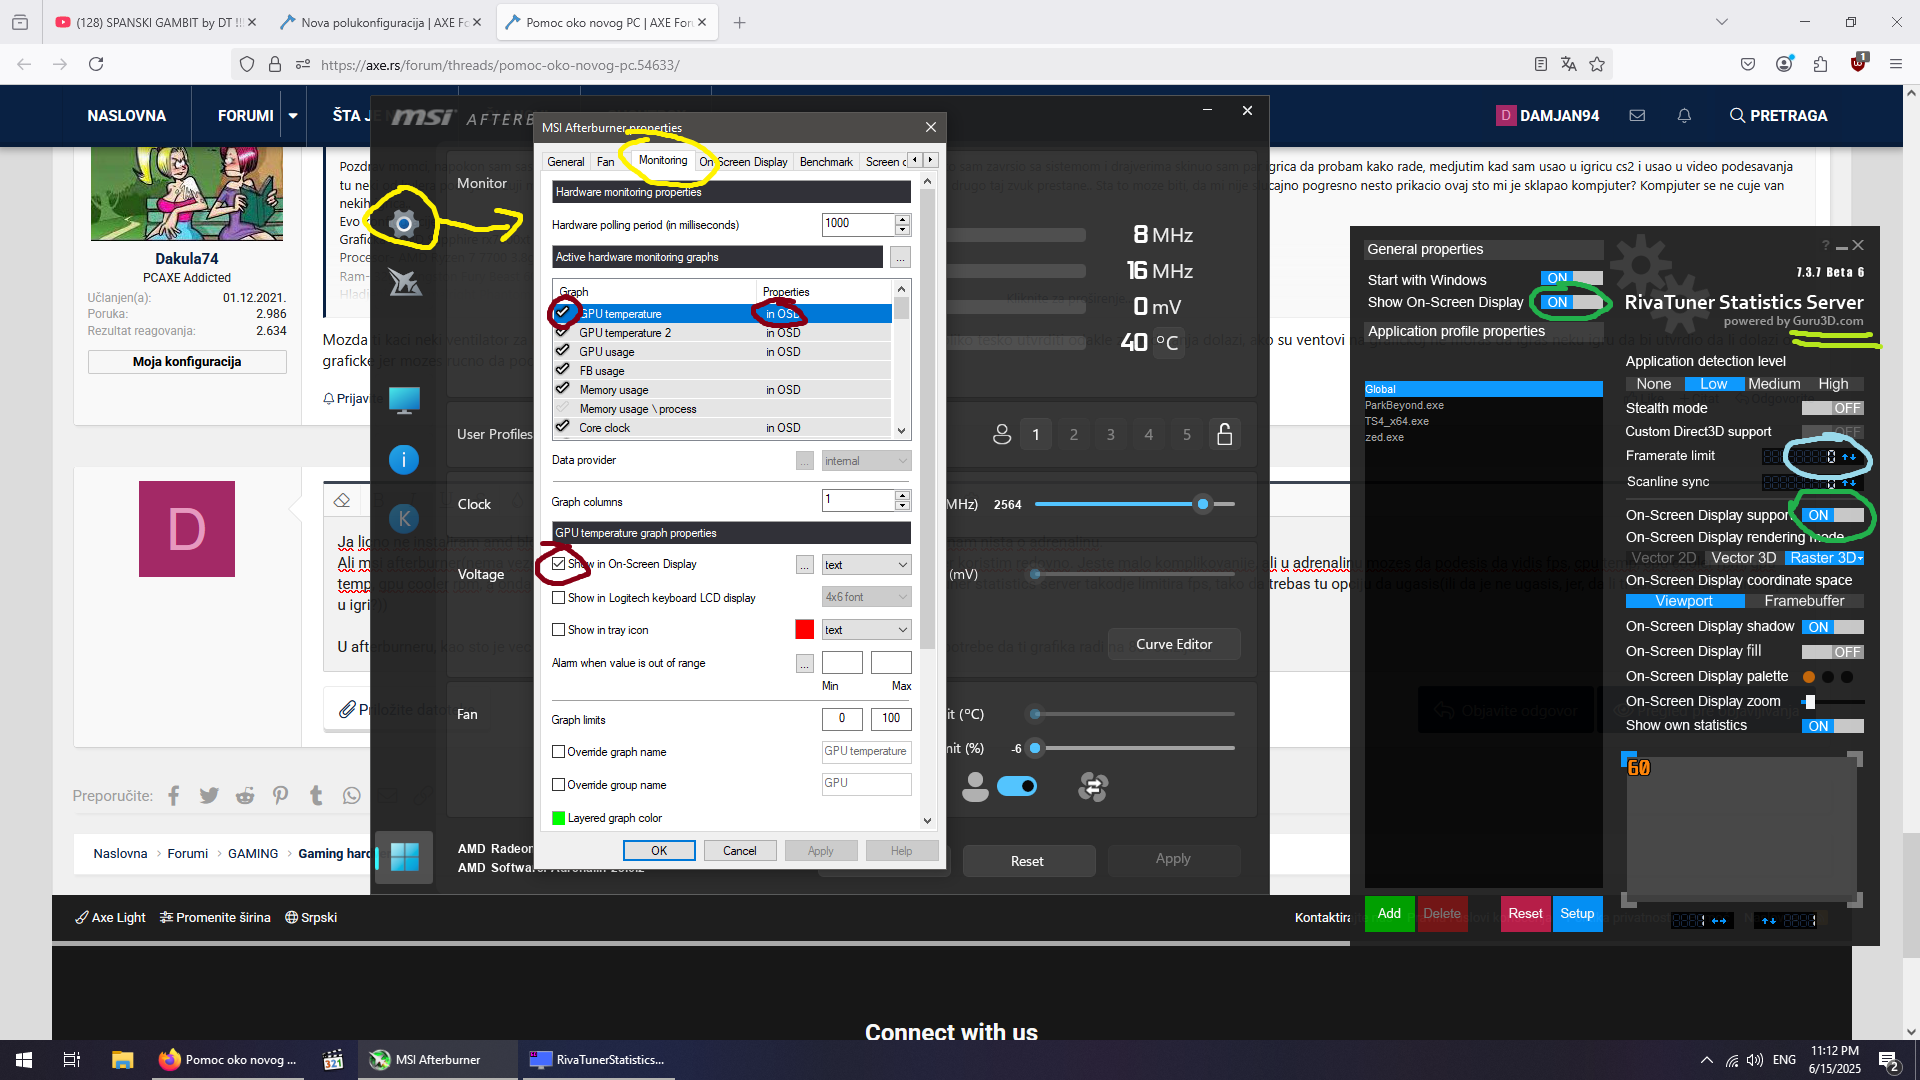Viewport: 1920px width, 1080px height.
Task: Toggle Start with Windows in RivaTuner
Action: 1572,279
